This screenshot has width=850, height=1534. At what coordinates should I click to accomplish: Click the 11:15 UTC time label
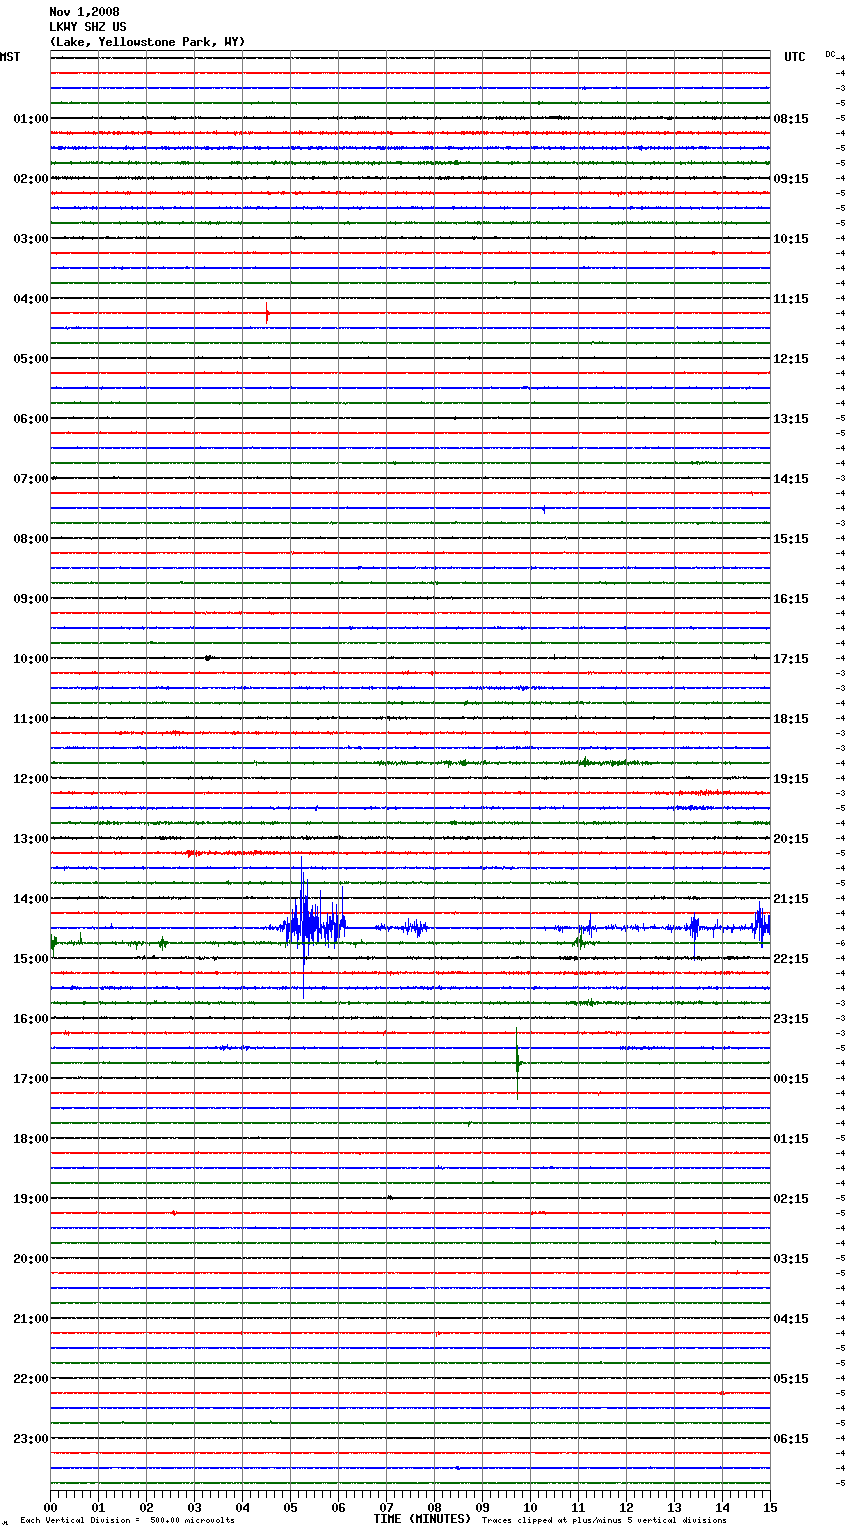(791, 299)
